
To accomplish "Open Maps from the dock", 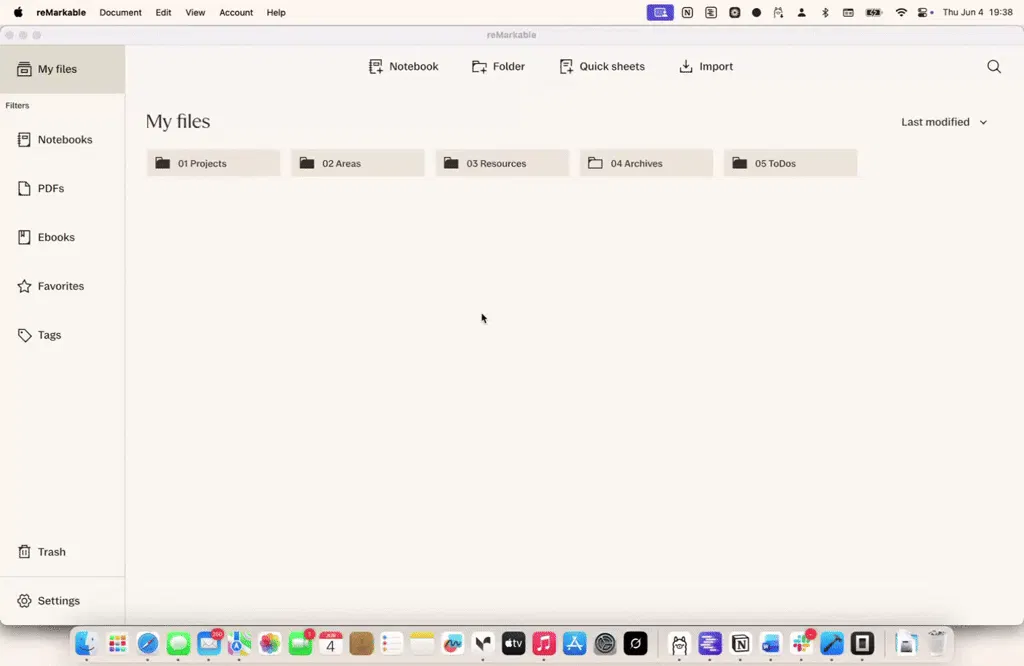I will coord(239,644).
